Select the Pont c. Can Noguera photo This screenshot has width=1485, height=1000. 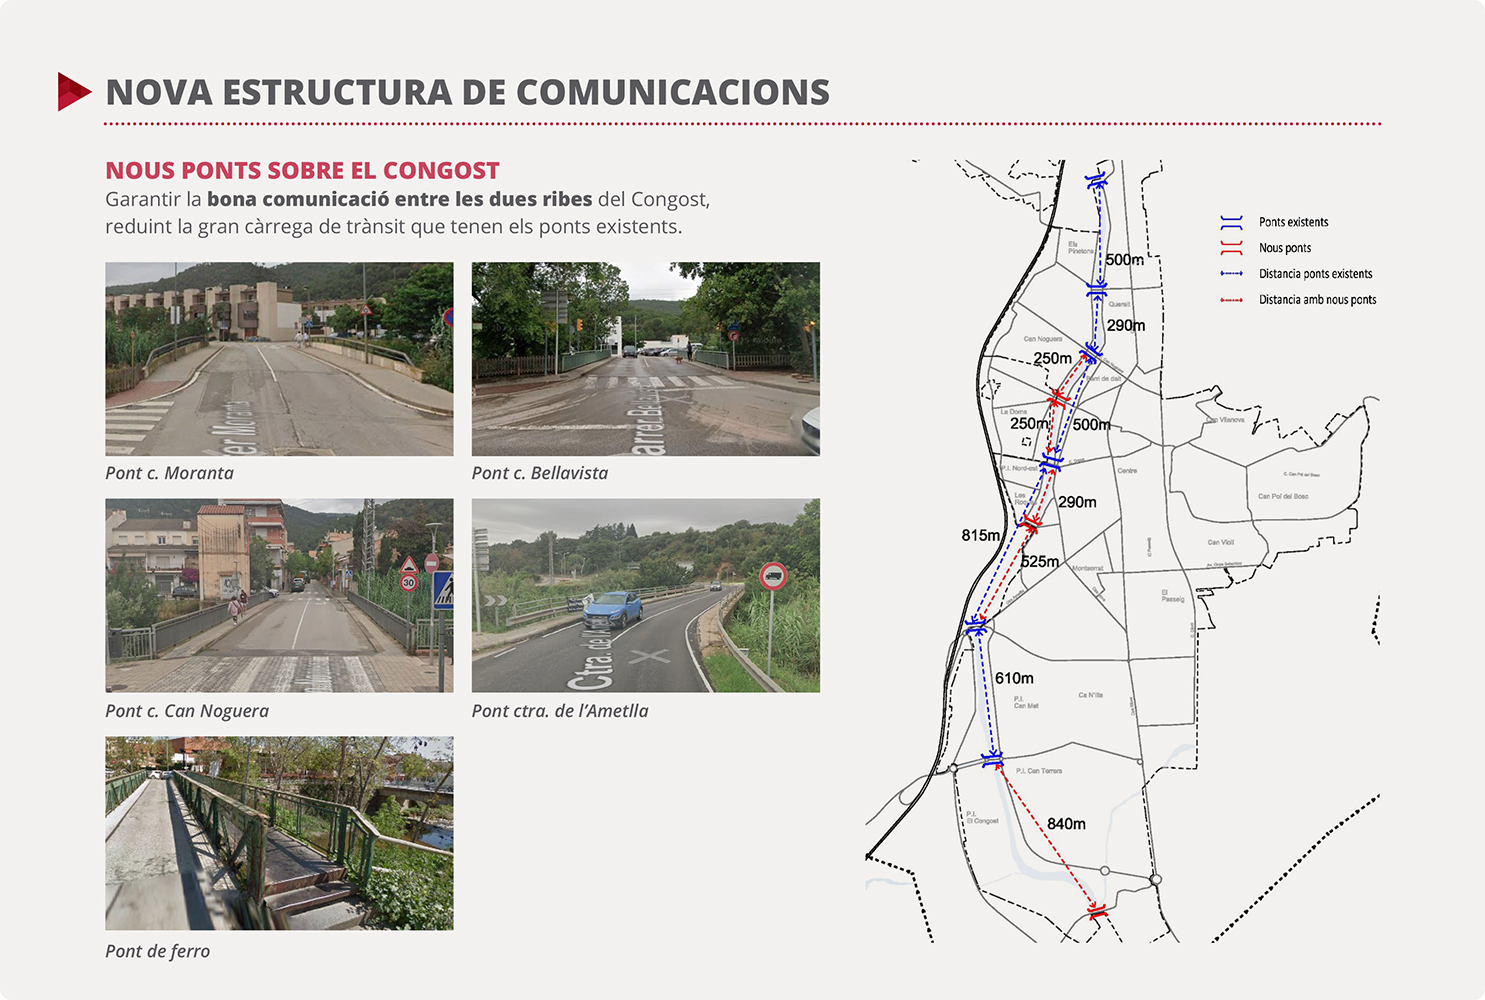click(x=279, y=595)
